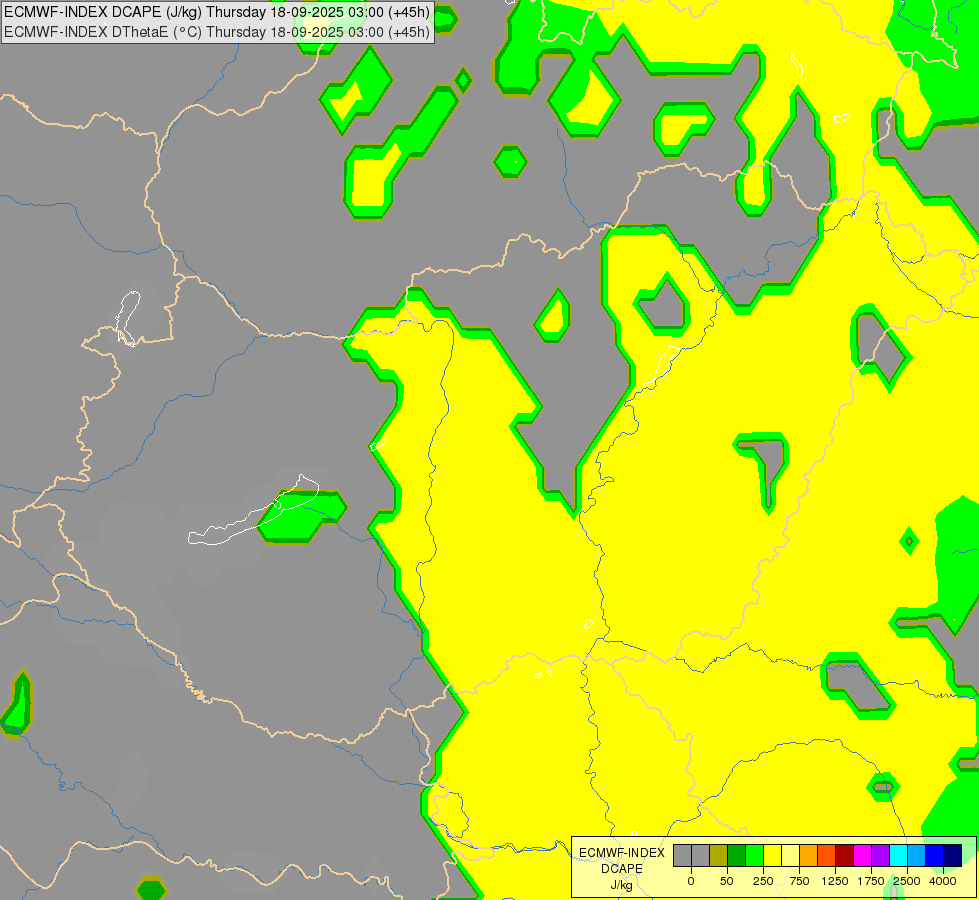Click the purple legend swatch
979x900 pixels.
pyautogui.click(x=880, y=856)
